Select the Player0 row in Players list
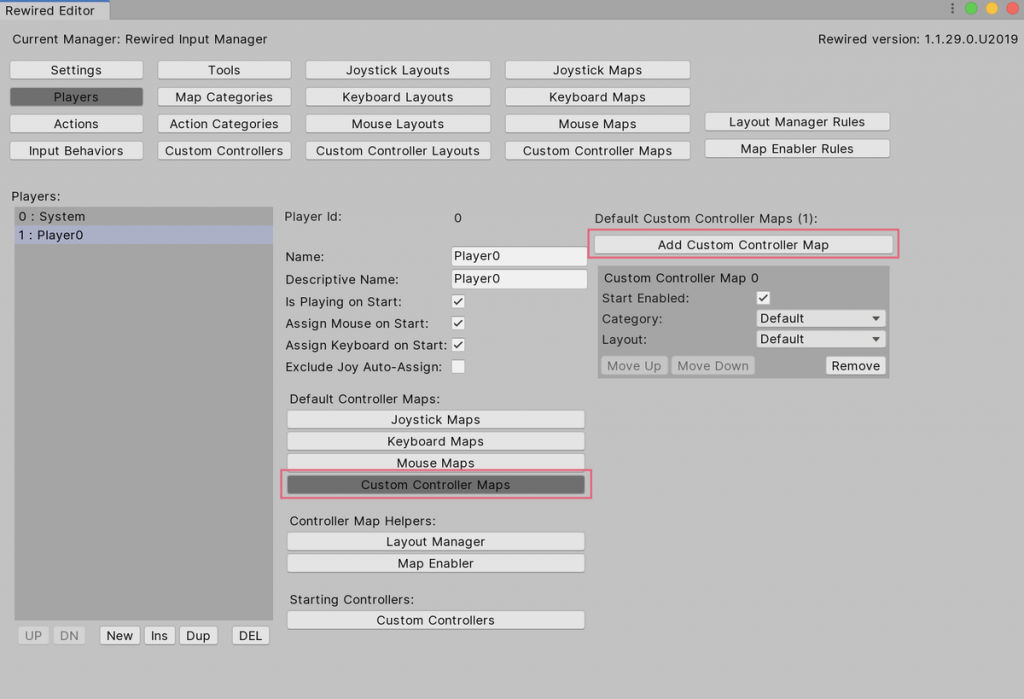This screenshot has width=1024, height=699. (144, 235)
